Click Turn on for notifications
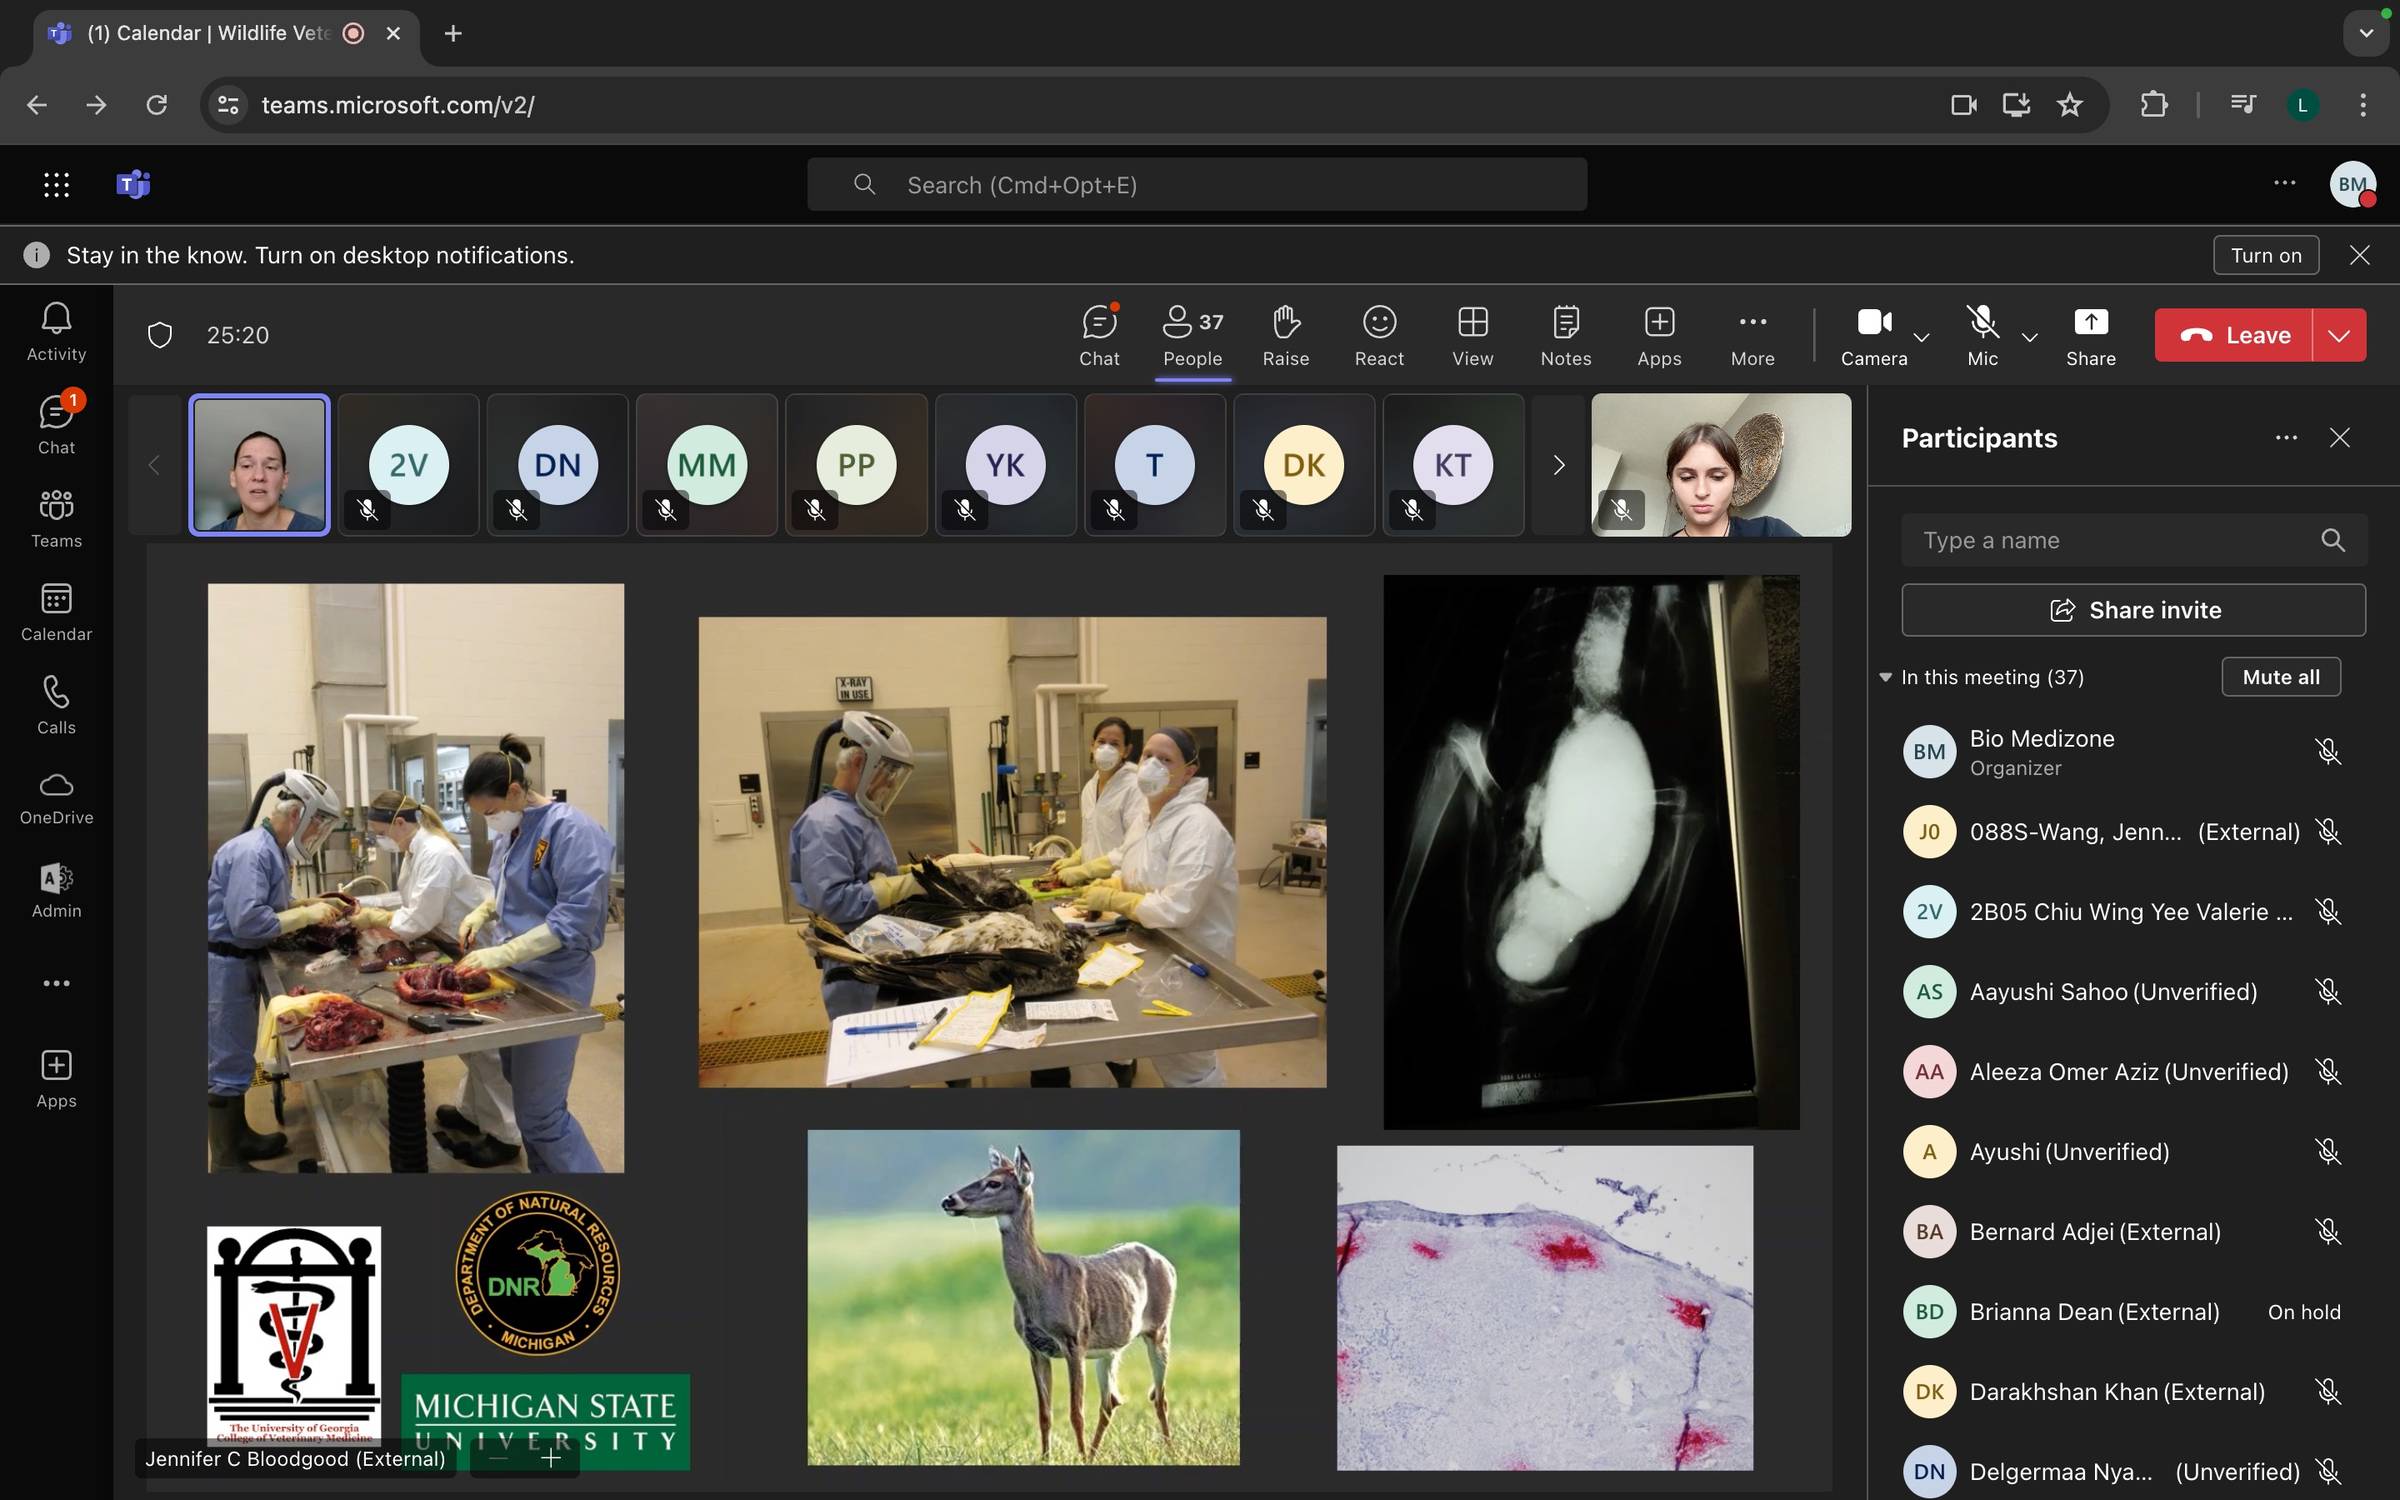Screen dimensions: 2400x1500 pyautogui.click(x=2265, y=255)
